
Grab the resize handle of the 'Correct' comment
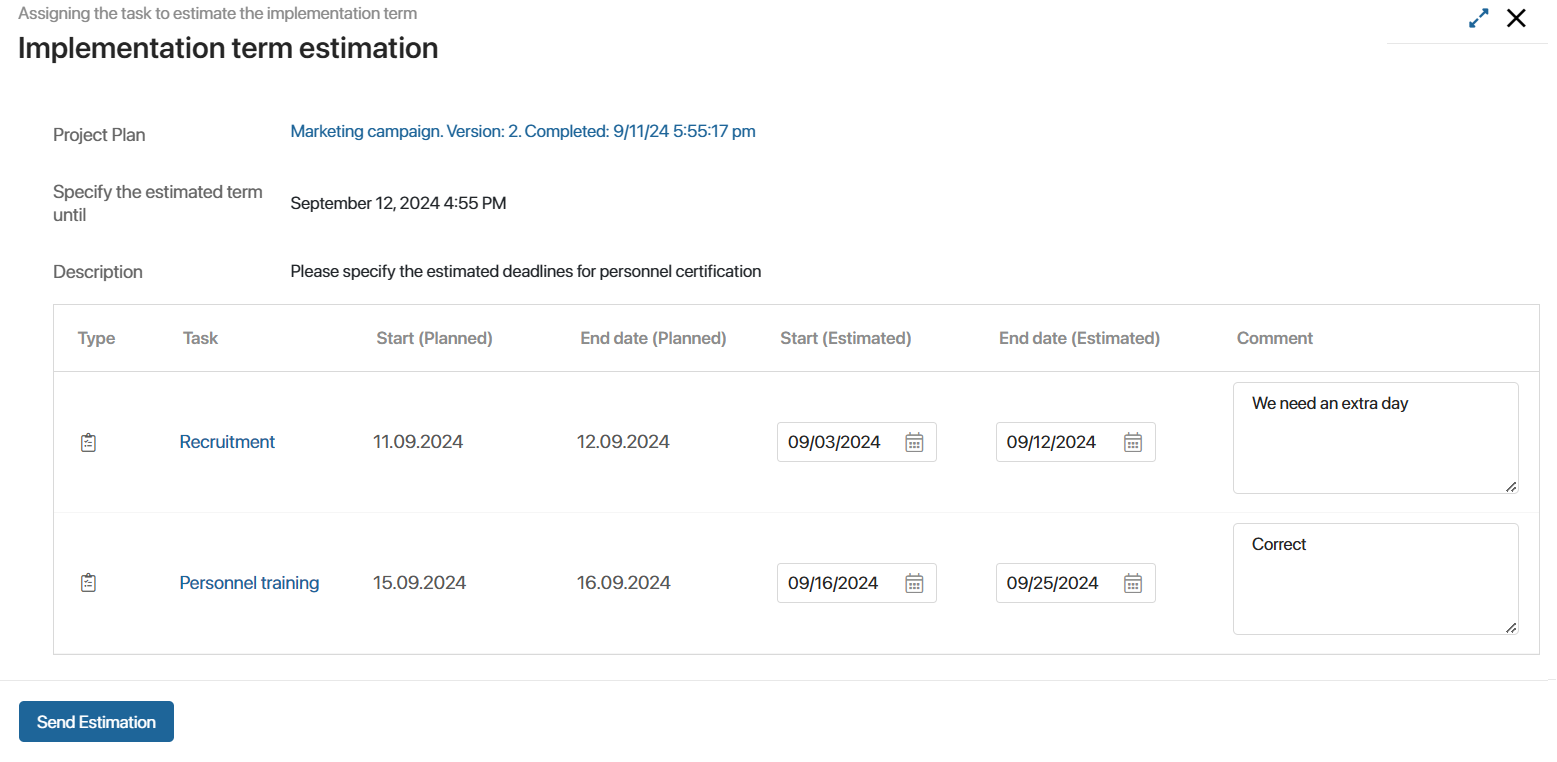1511,628
